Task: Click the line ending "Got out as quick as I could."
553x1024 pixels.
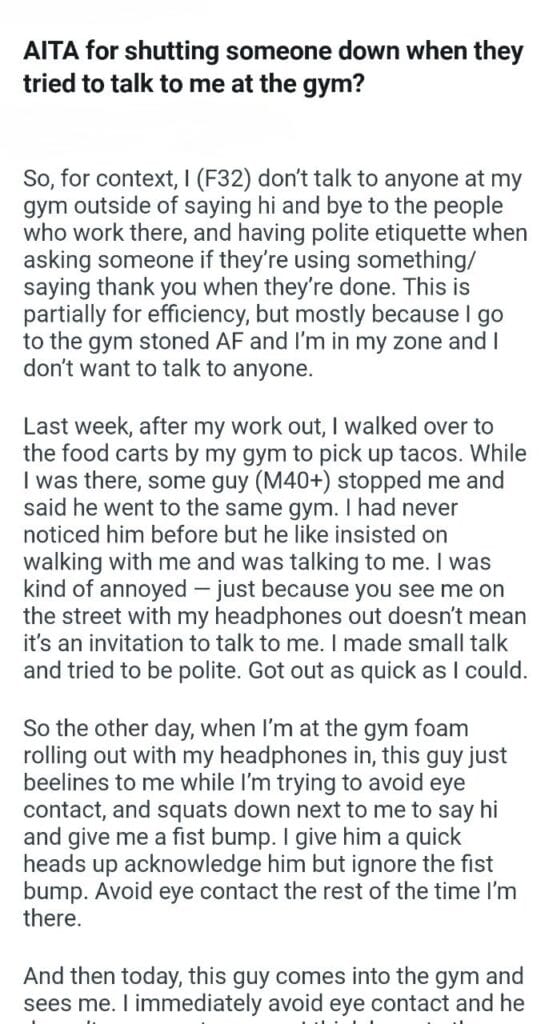Action: pyautogui.click(x=275, y=671)
